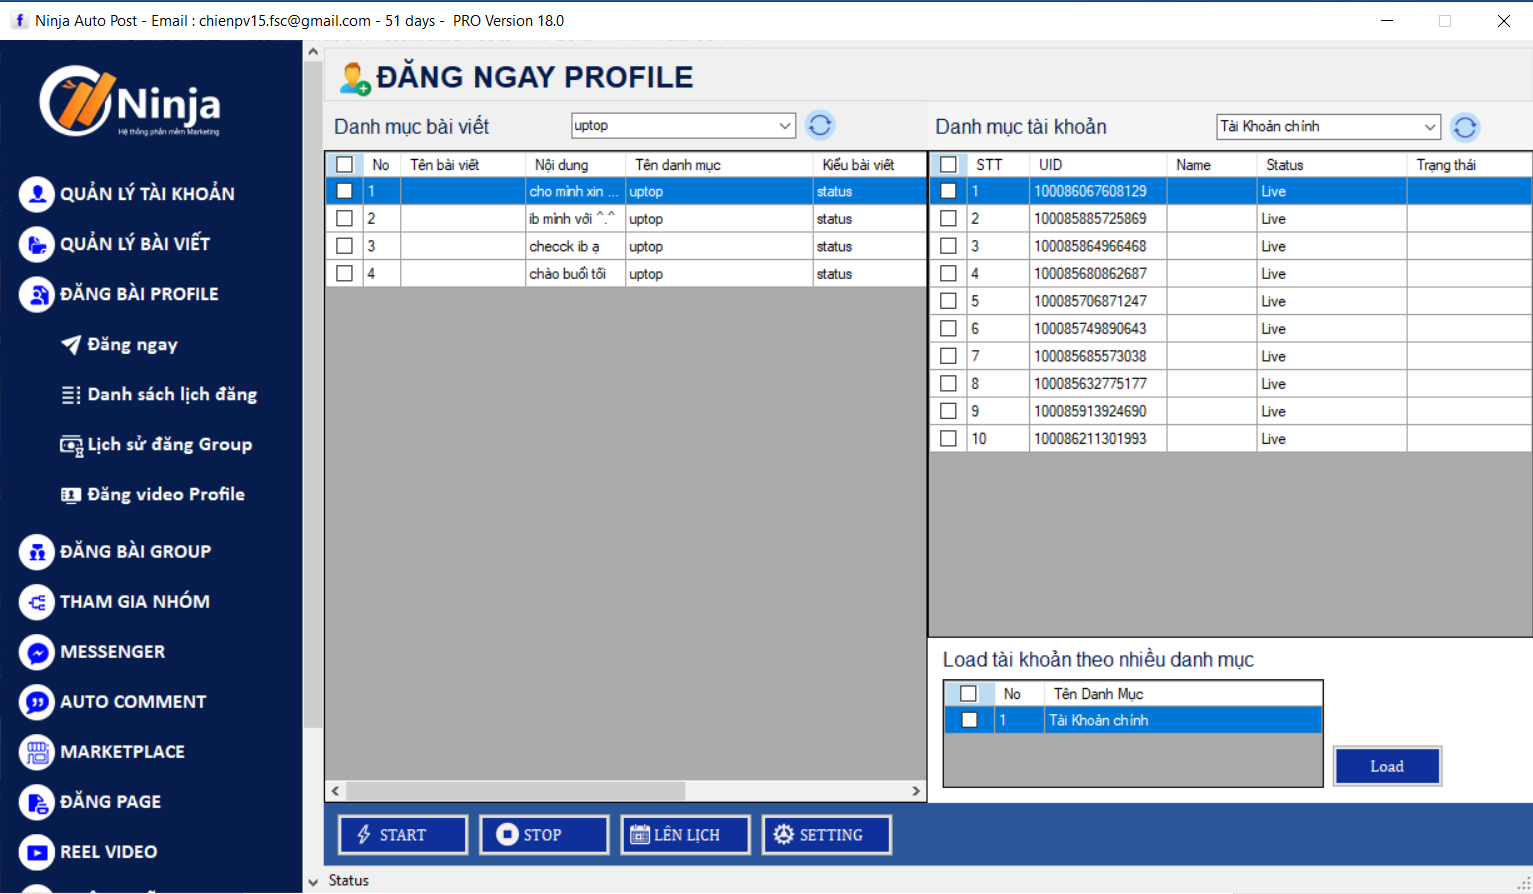Click the Quản lý bài viết sidebar icon

click(37, 244)
